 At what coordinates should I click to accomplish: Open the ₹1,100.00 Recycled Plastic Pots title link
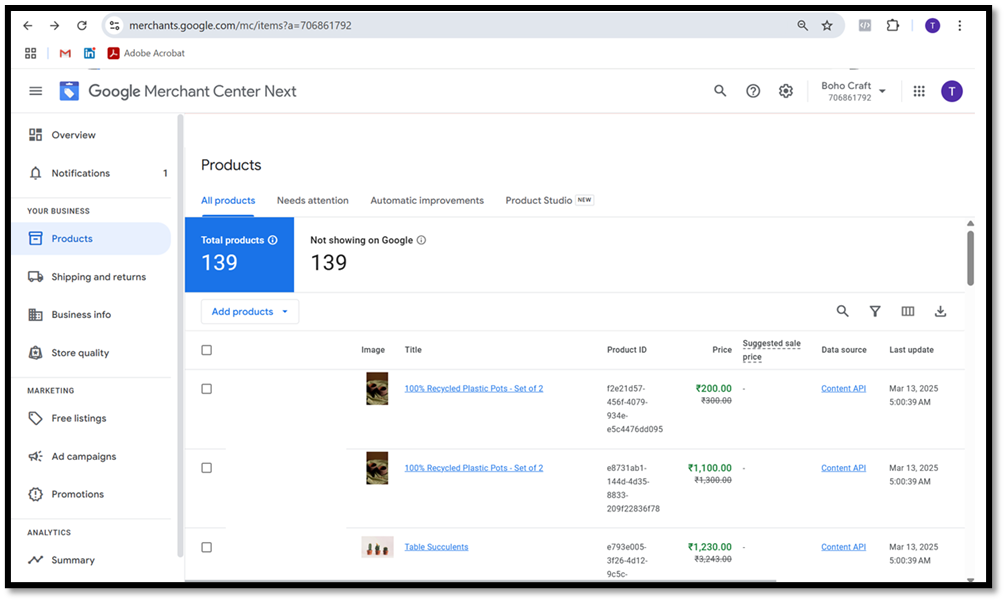474,468
